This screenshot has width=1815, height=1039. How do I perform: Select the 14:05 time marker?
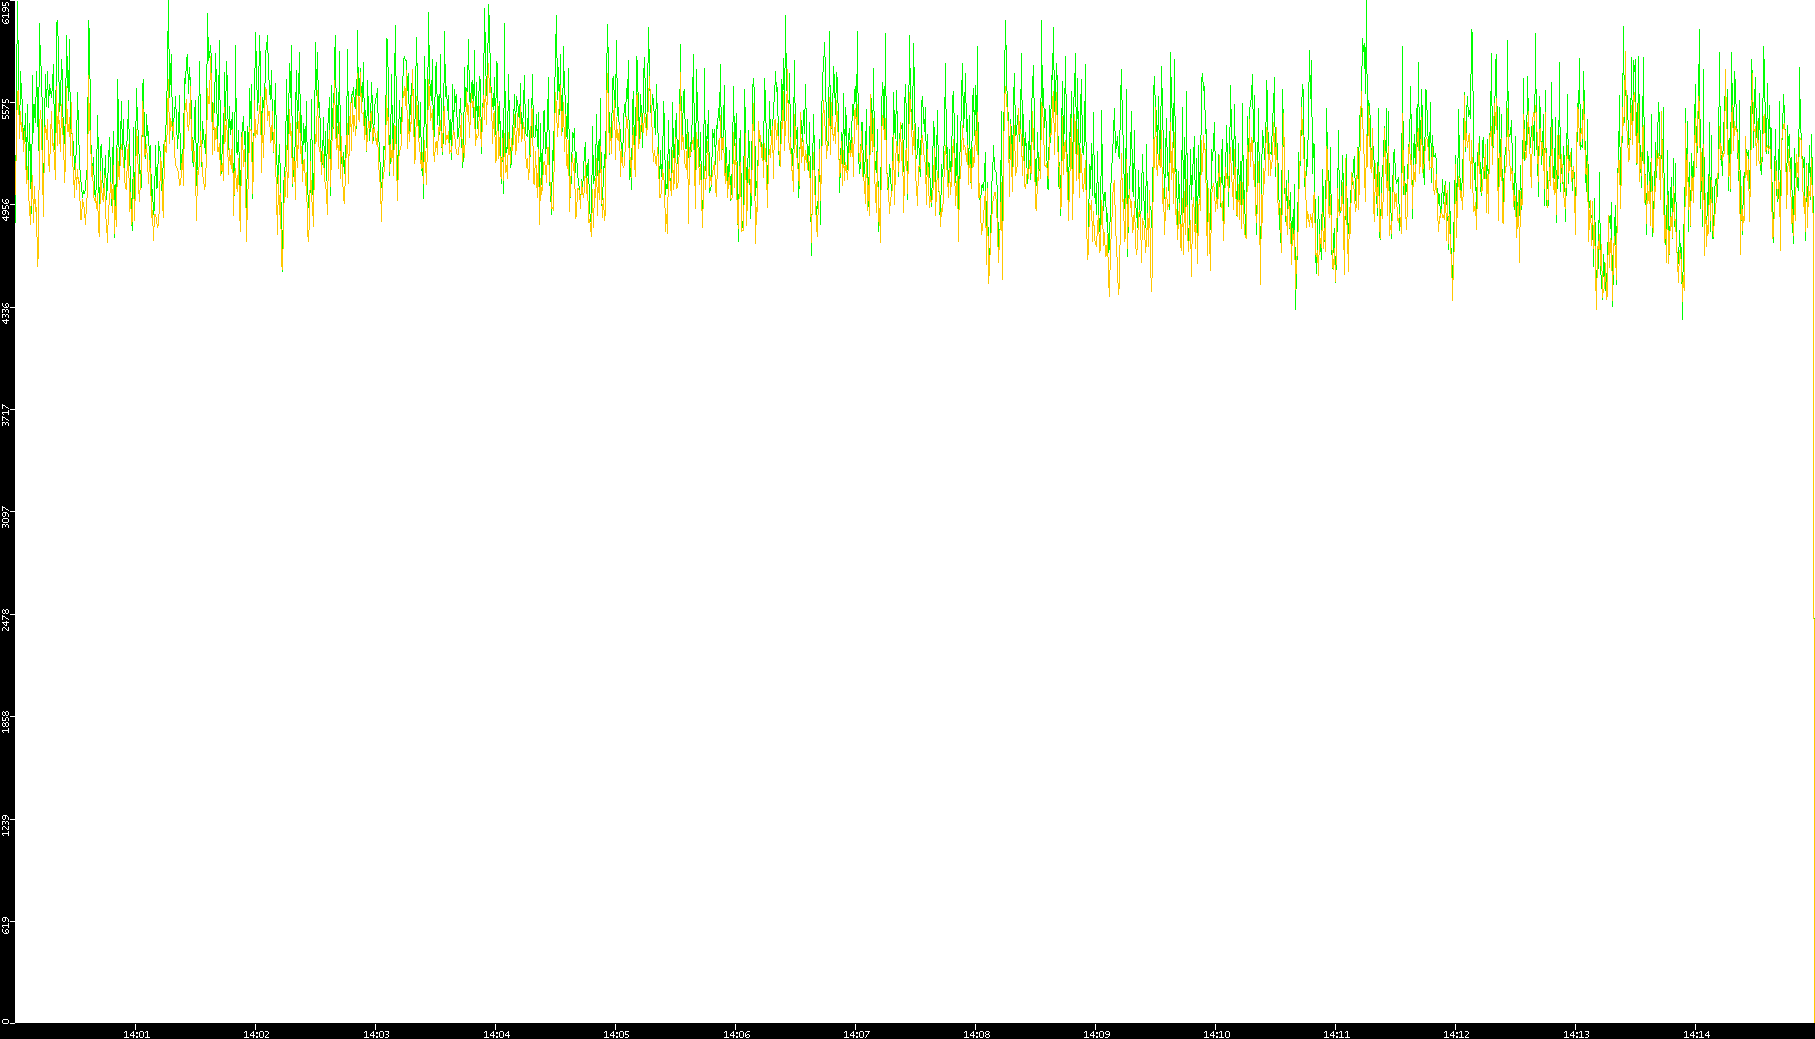[616, 1034]
